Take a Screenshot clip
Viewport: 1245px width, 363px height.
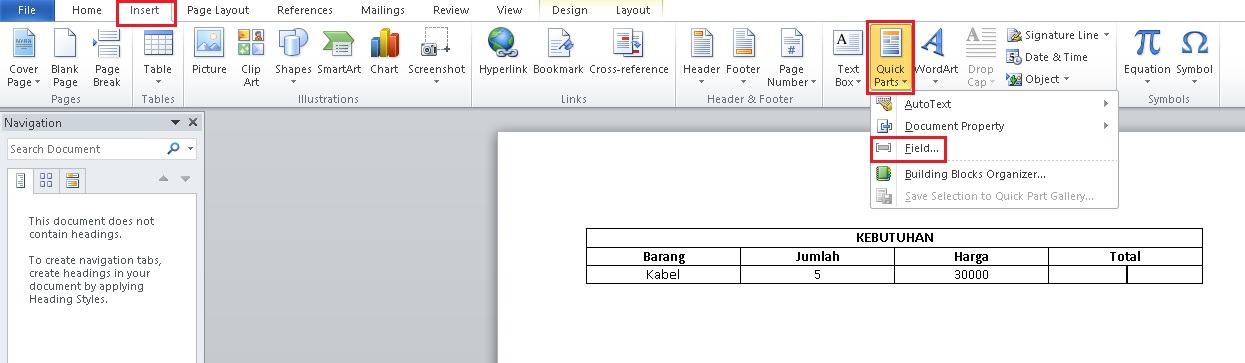436,58
